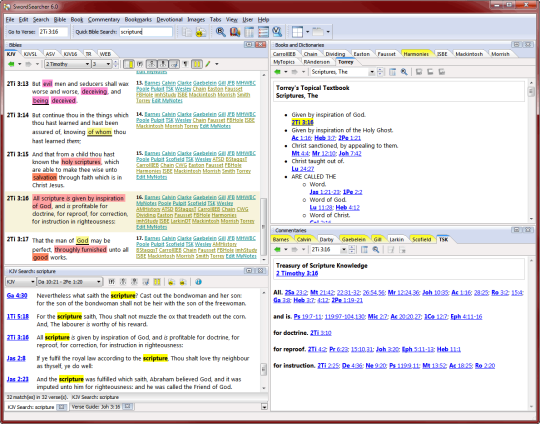The height and width of the screenshot is (424, 540).
Task: Open the columns view icon in main toolbar
Action: pos(249,32)
